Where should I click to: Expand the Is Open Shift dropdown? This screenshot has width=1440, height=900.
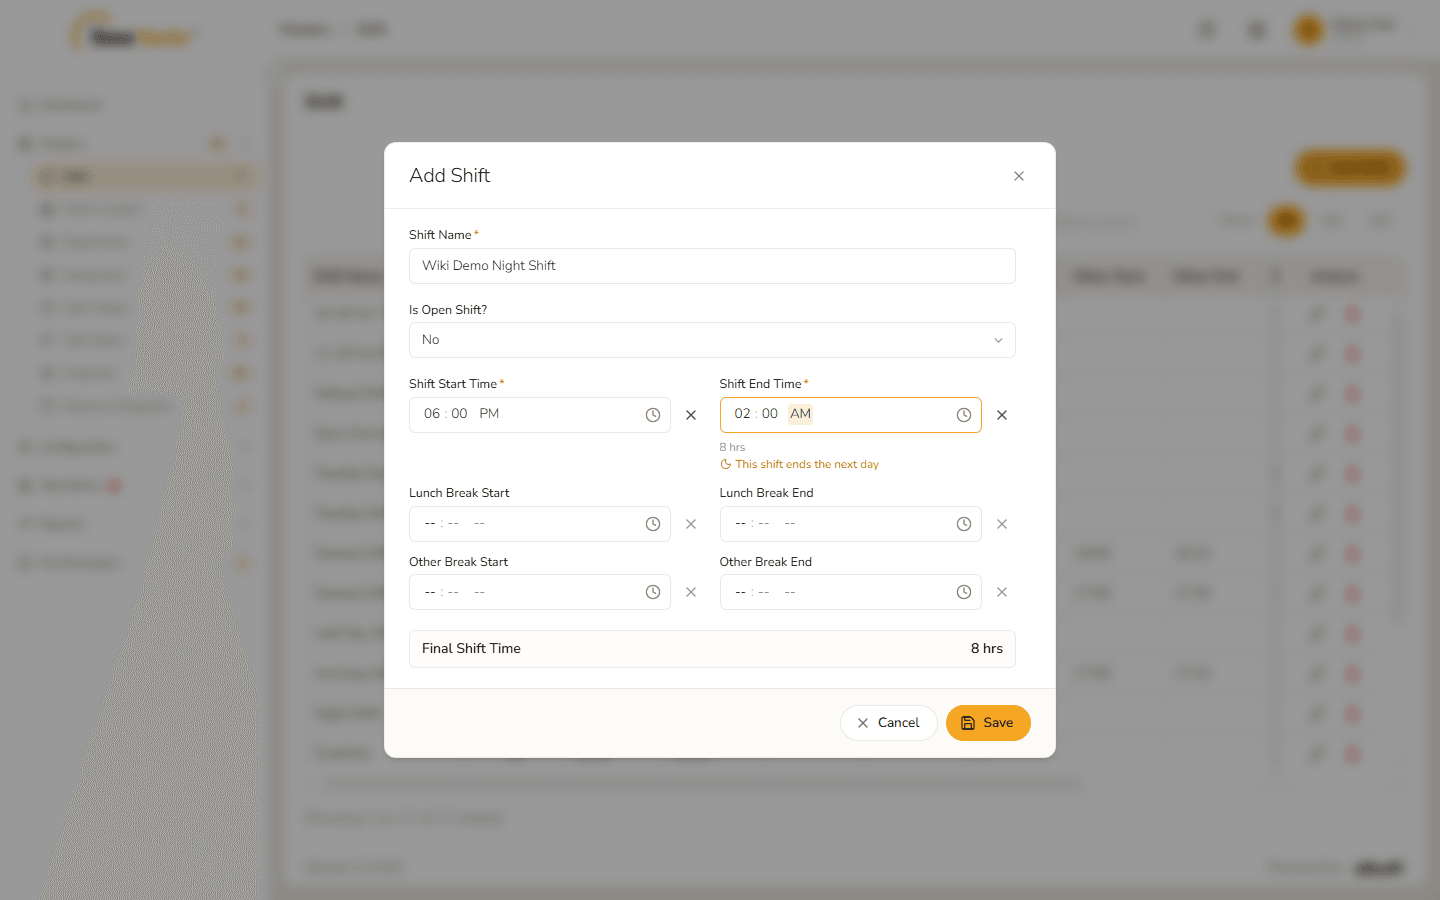712,340
